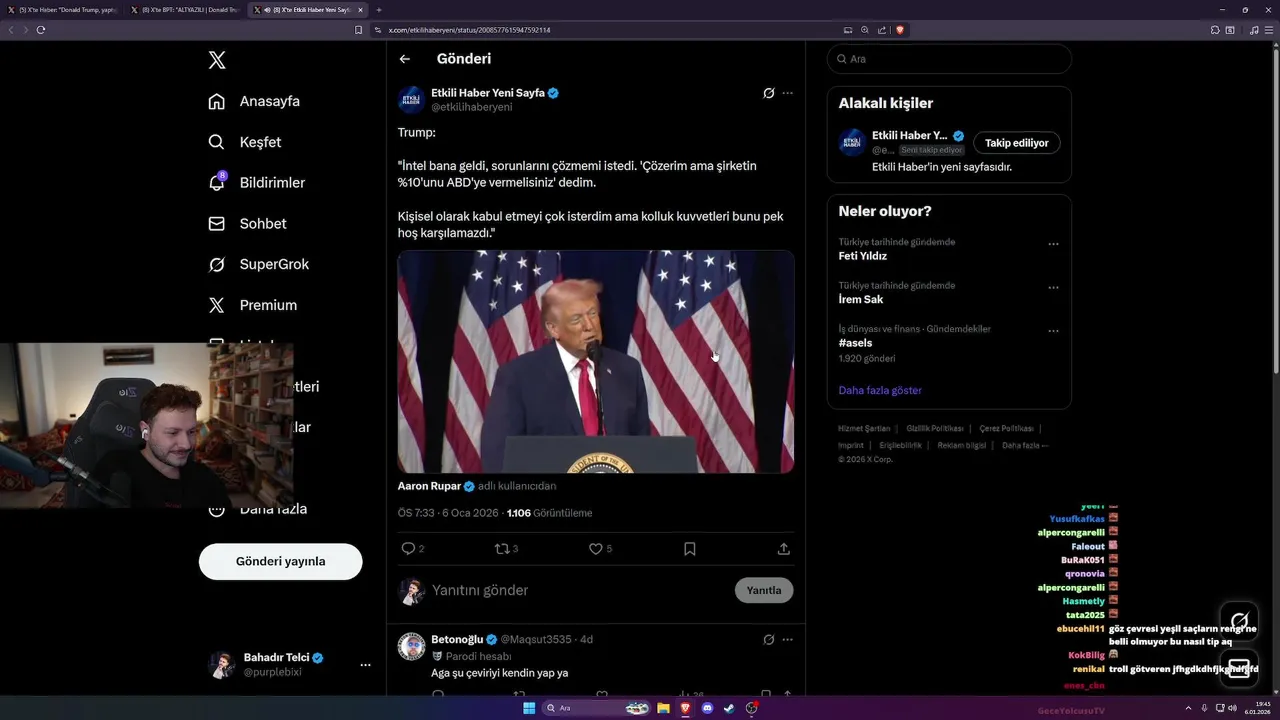
Task: Click Daha fazla göster link
Action: pos(880,390)
